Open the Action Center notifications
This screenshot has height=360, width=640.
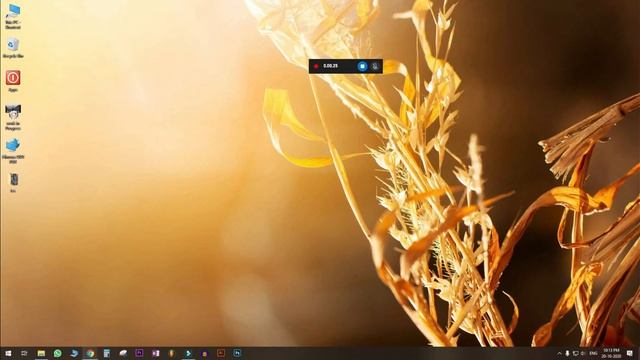[x=630, y=353]
